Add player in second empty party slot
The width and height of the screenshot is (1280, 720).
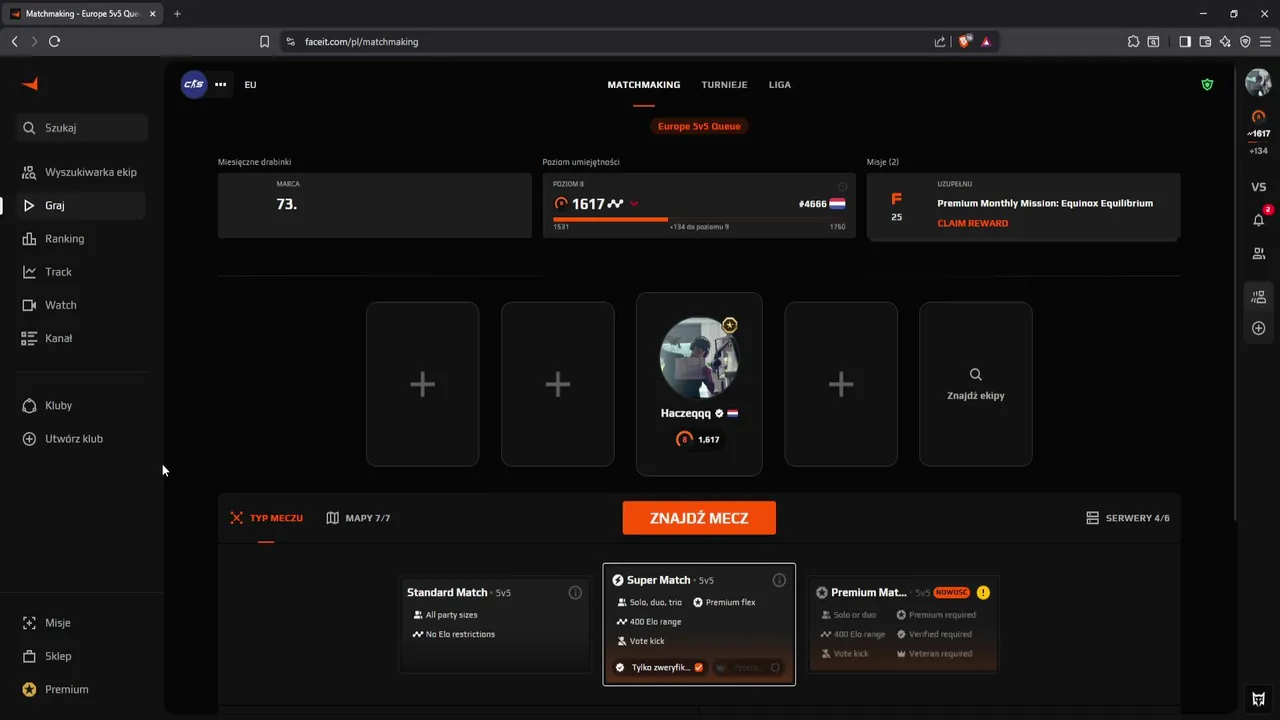[x=557, y=384]
